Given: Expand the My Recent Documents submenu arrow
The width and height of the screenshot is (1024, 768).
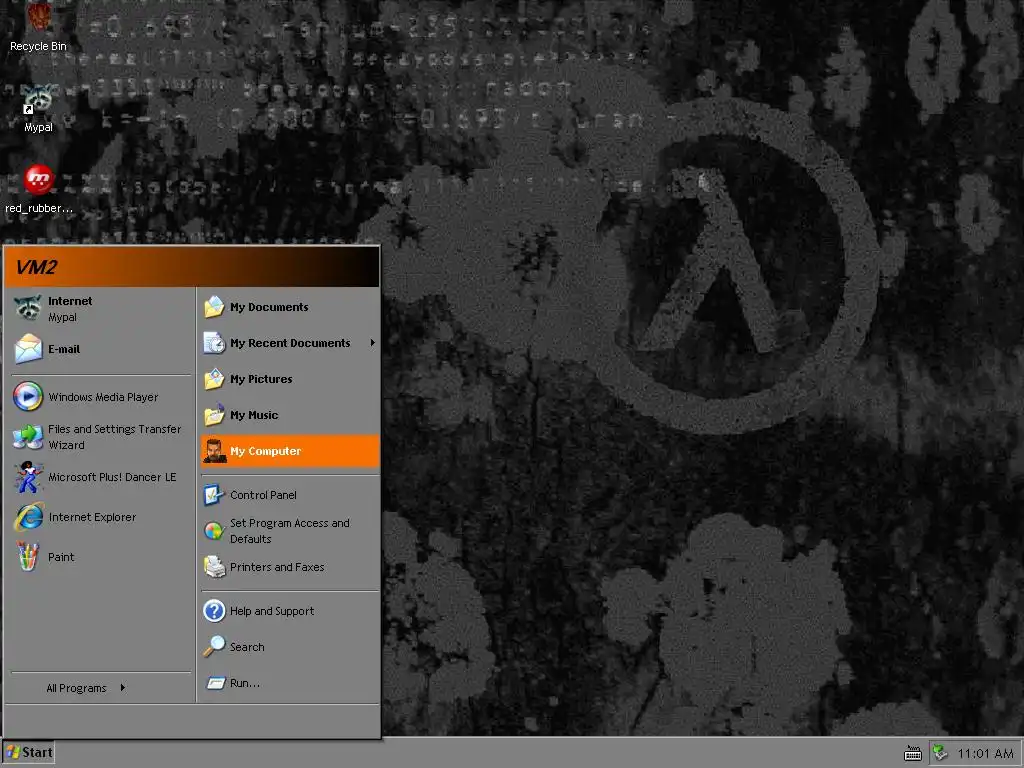Looking at the screenshot, I should (x=372, y=343).
